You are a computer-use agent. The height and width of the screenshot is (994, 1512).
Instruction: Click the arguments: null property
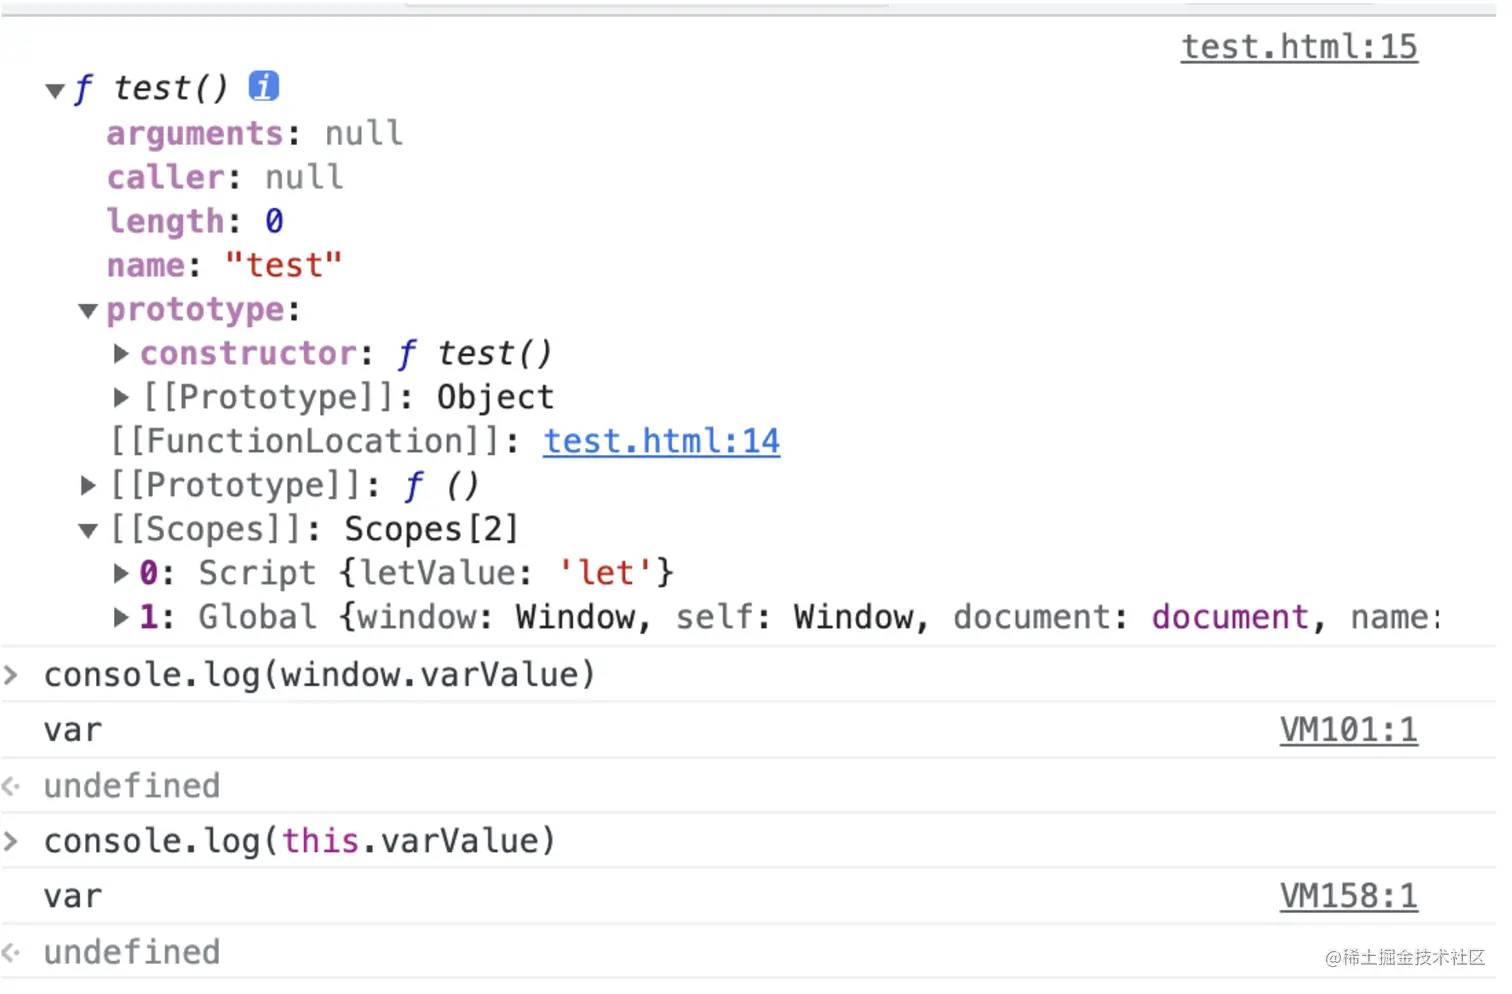[x=254, y=134]
